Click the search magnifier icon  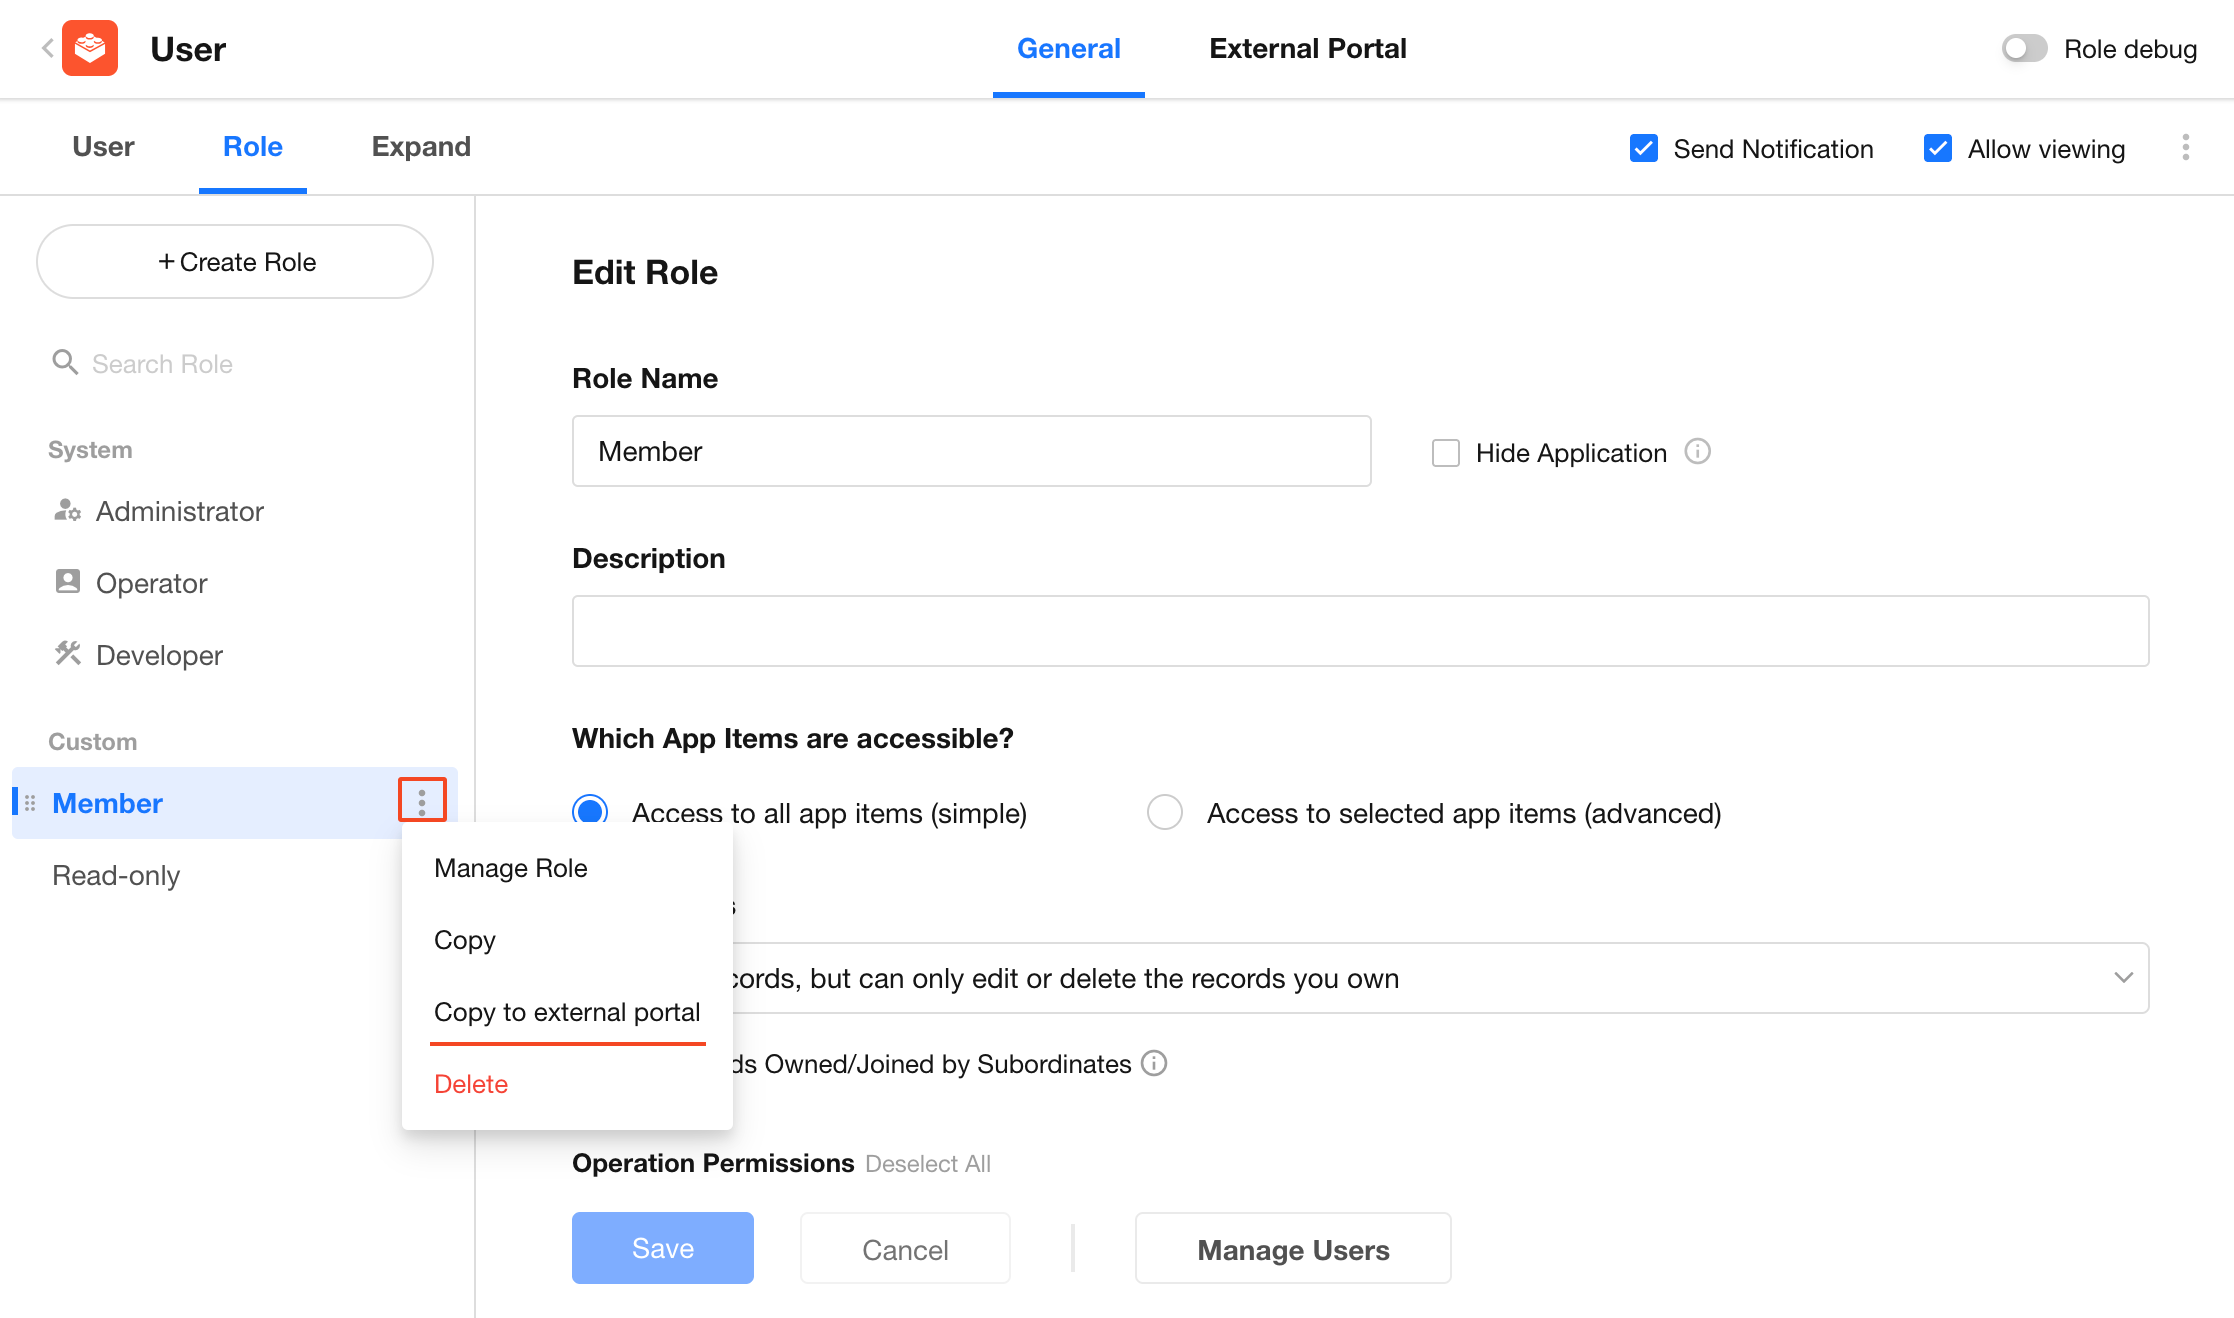(x=65, y=362)
